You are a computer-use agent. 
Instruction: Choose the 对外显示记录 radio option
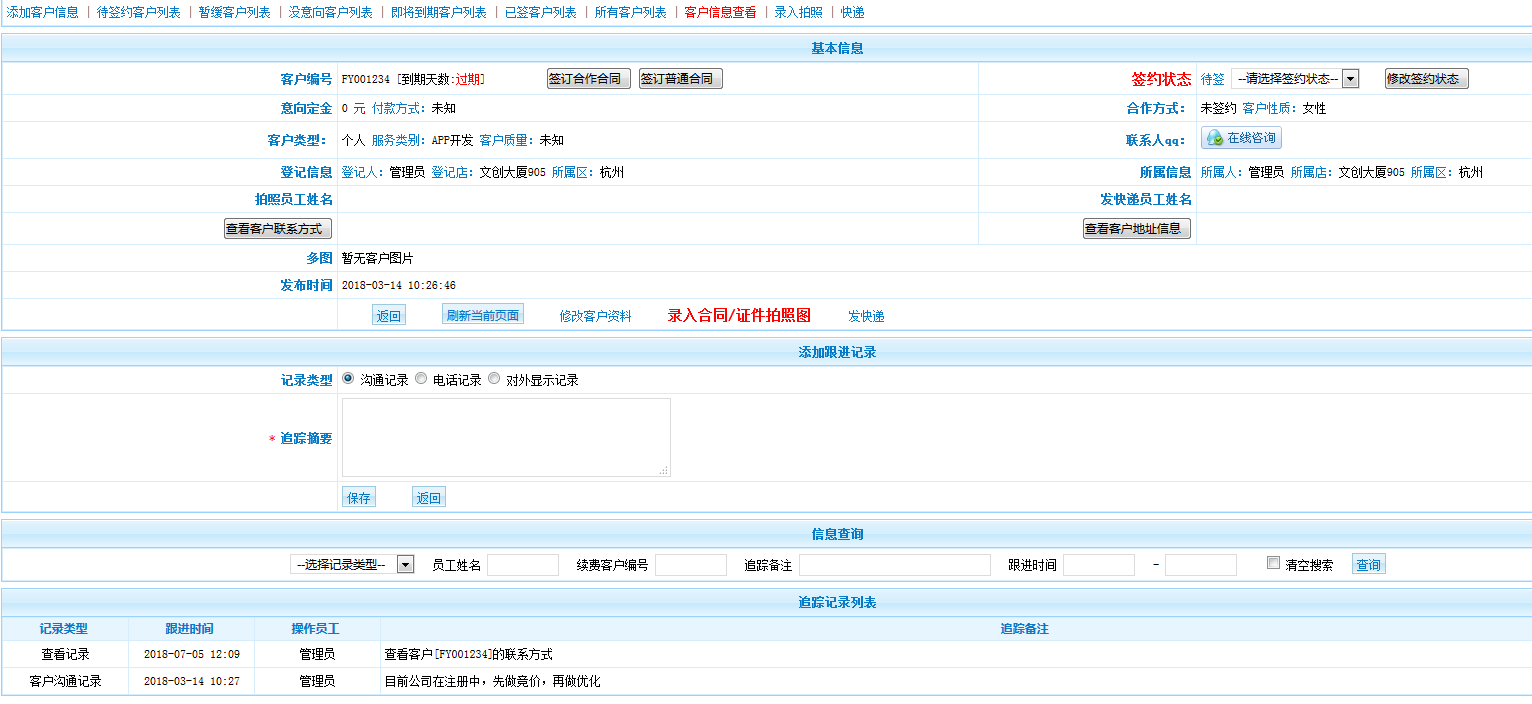(x=494, y=379)
